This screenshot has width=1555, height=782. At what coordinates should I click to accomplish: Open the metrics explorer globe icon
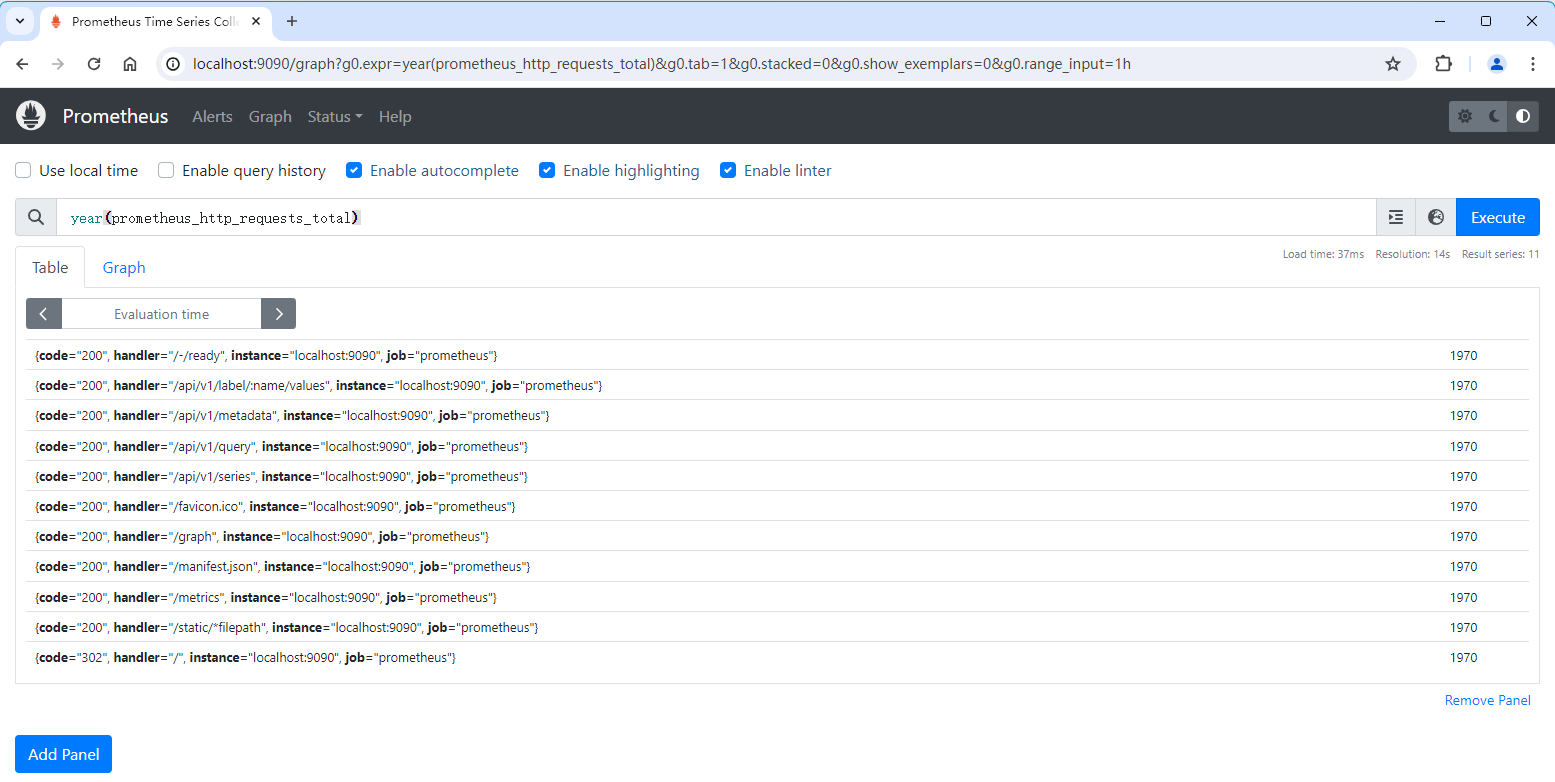pyautogui.click(x=1436, y=217)
